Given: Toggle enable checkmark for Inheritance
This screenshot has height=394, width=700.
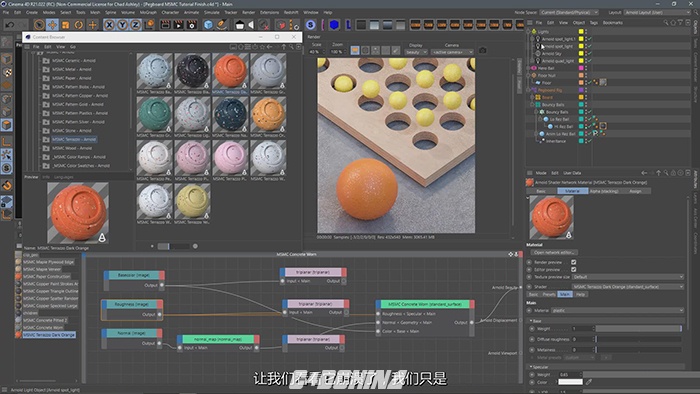Looking at the screenshot, I should pos(590,141).
